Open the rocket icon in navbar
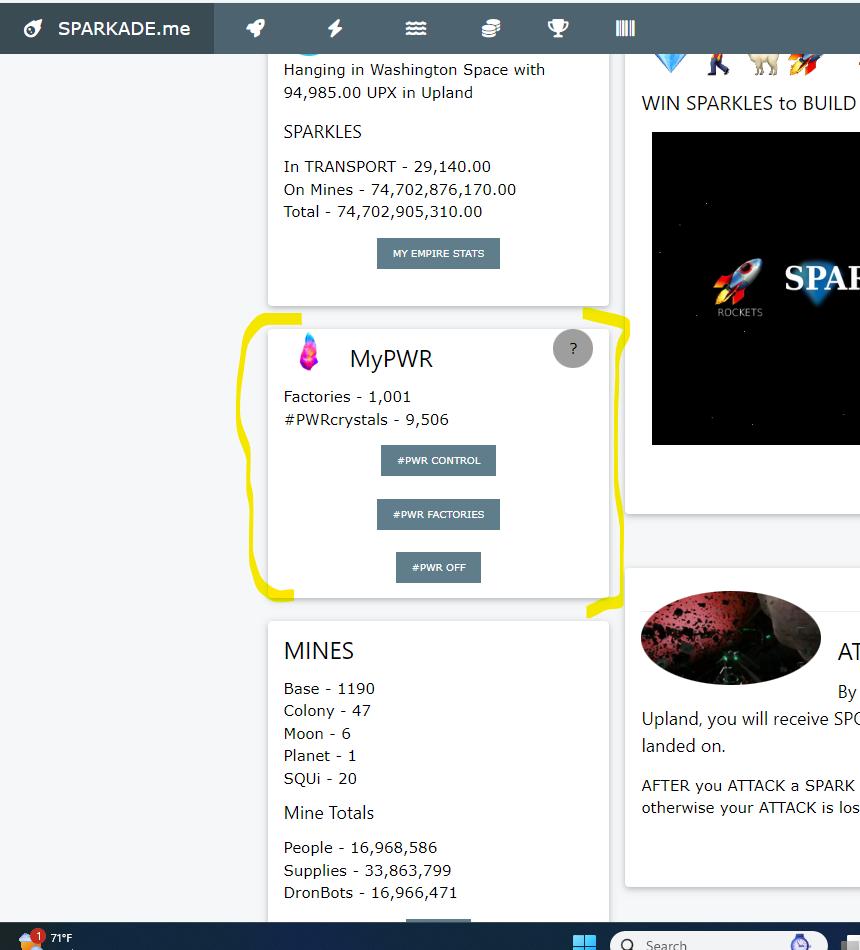 (256, 28)
